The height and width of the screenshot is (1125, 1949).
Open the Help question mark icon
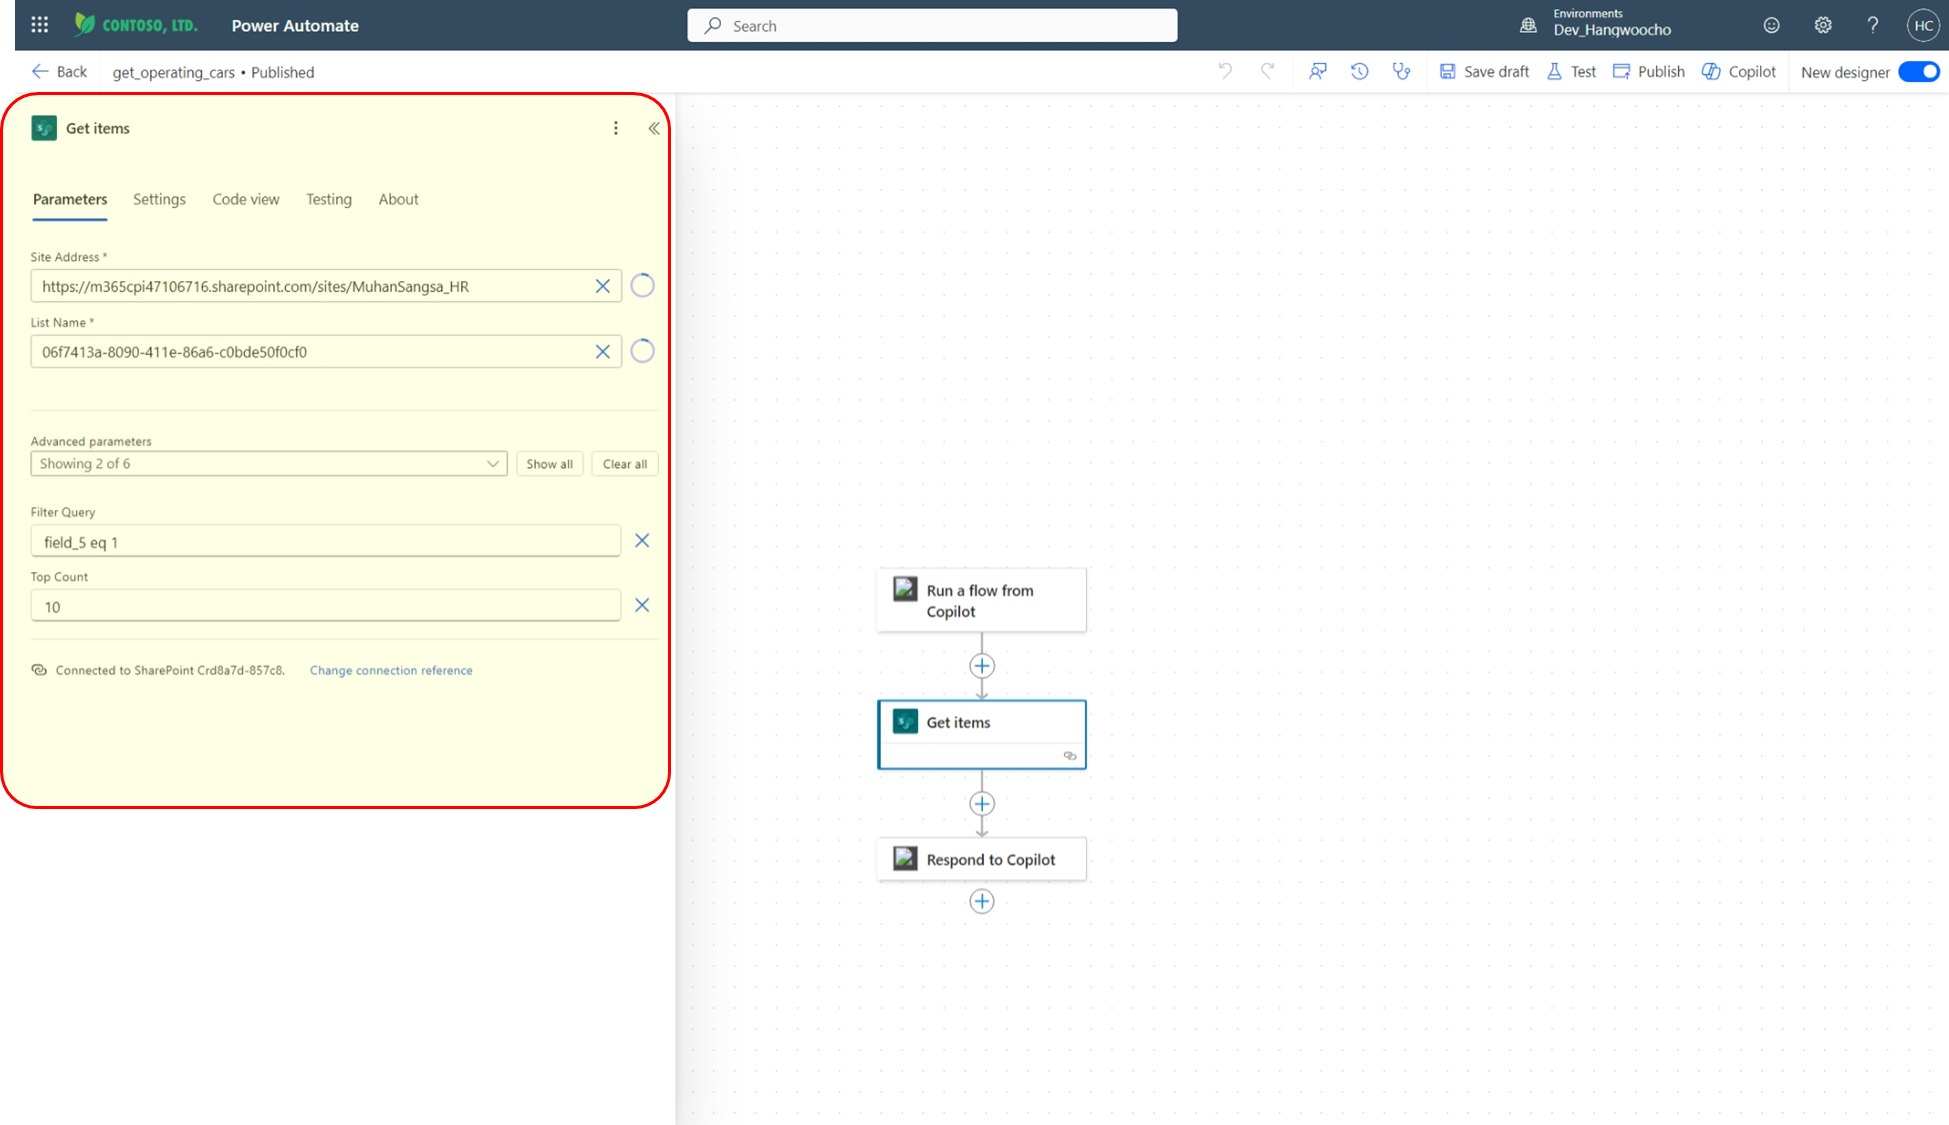(1873, 26)
